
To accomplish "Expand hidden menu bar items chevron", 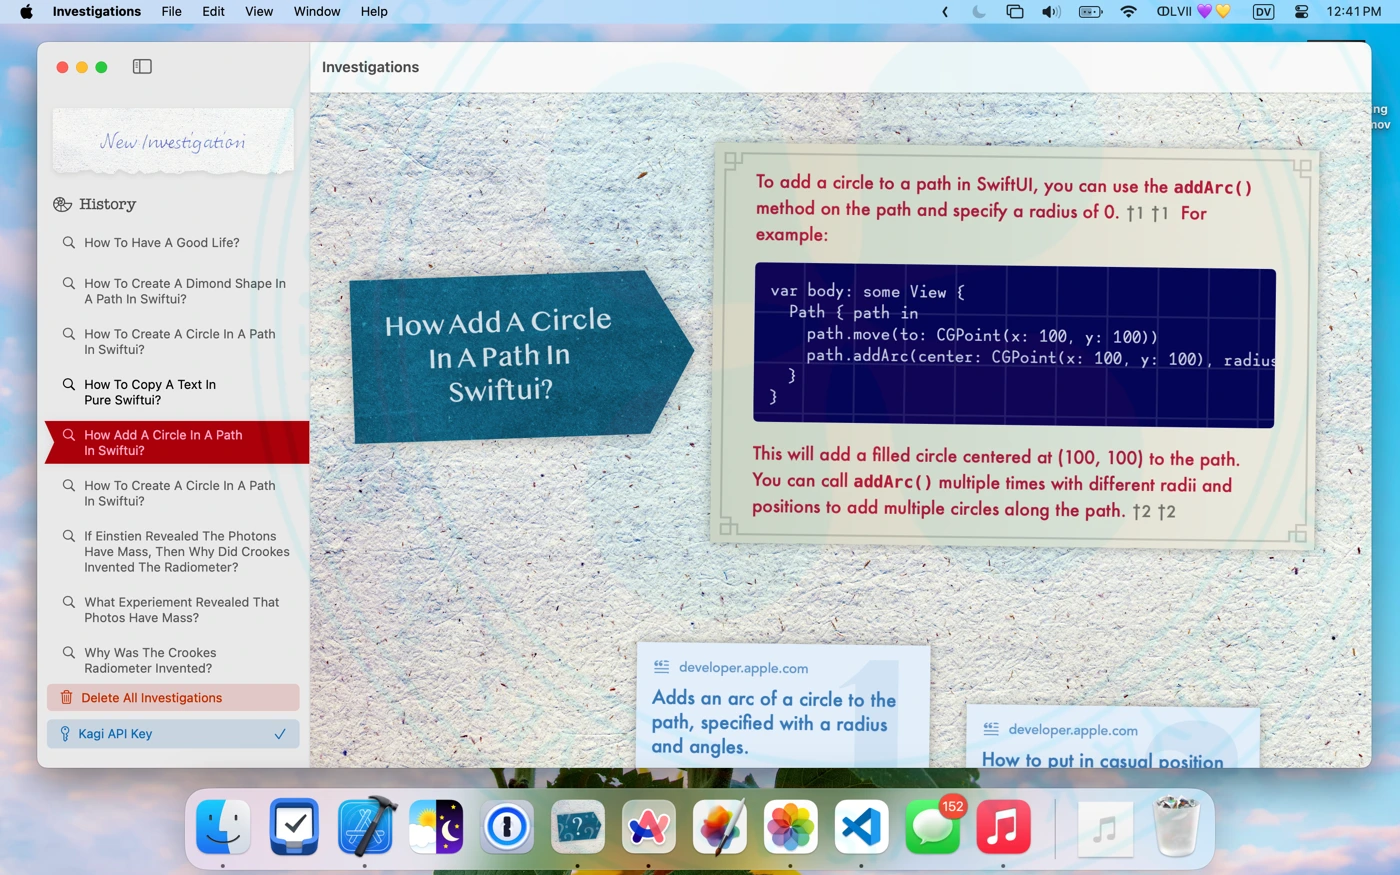I will tap(945, 12).
